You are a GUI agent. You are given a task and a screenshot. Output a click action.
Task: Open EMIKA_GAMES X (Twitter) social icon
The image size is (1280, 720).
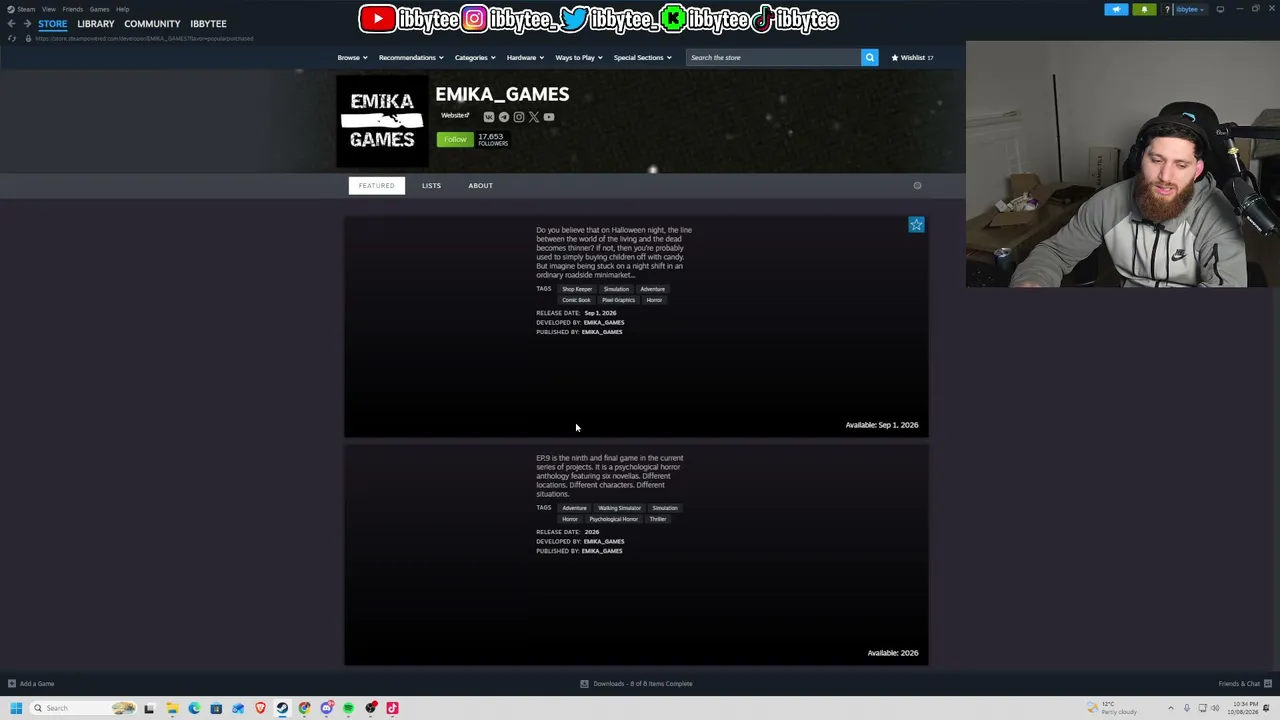pyautogui.click(x=533, y=117)
